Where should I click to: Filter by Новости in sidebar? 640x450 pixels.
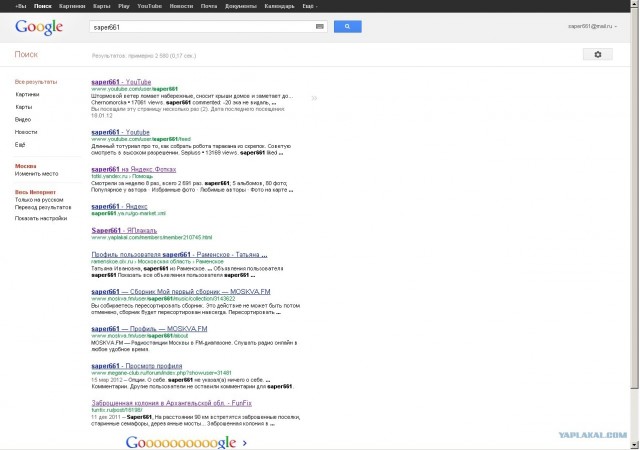26,132
